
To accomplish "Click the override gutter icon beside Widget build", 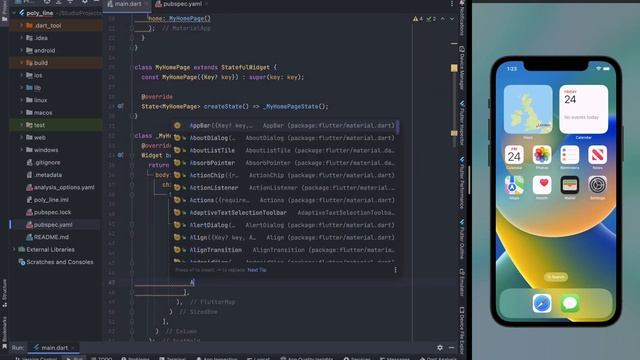I will pos(120,155).
